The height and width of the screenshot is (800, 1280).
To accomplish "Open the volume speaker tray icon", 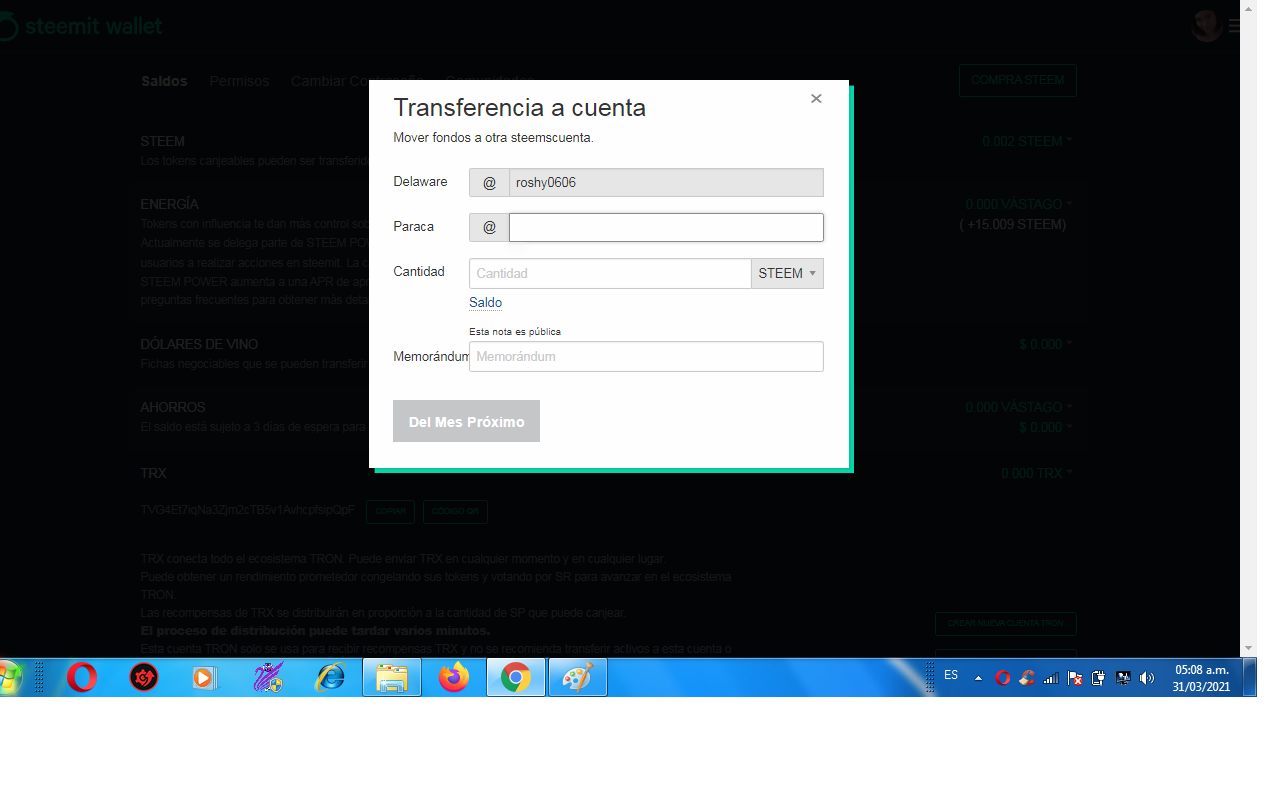I will [1147, 678].
